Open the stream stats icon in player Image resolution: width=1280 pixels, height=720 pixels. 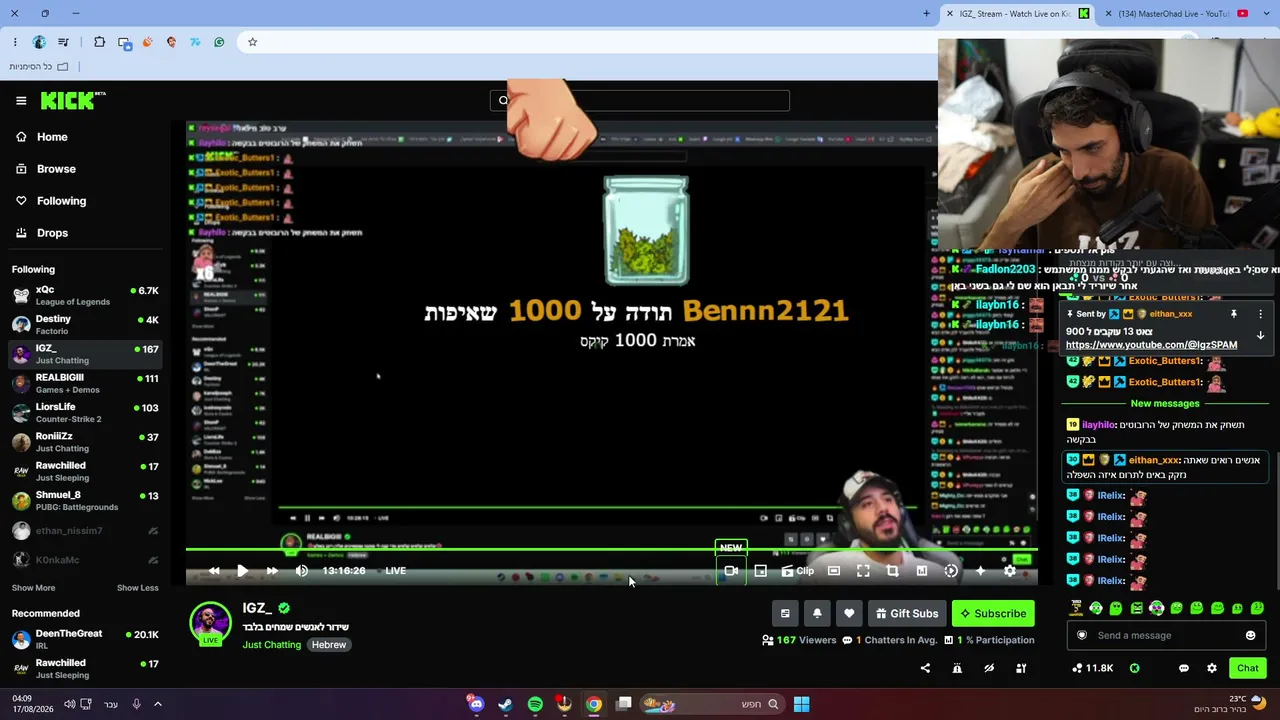(922, 571)
